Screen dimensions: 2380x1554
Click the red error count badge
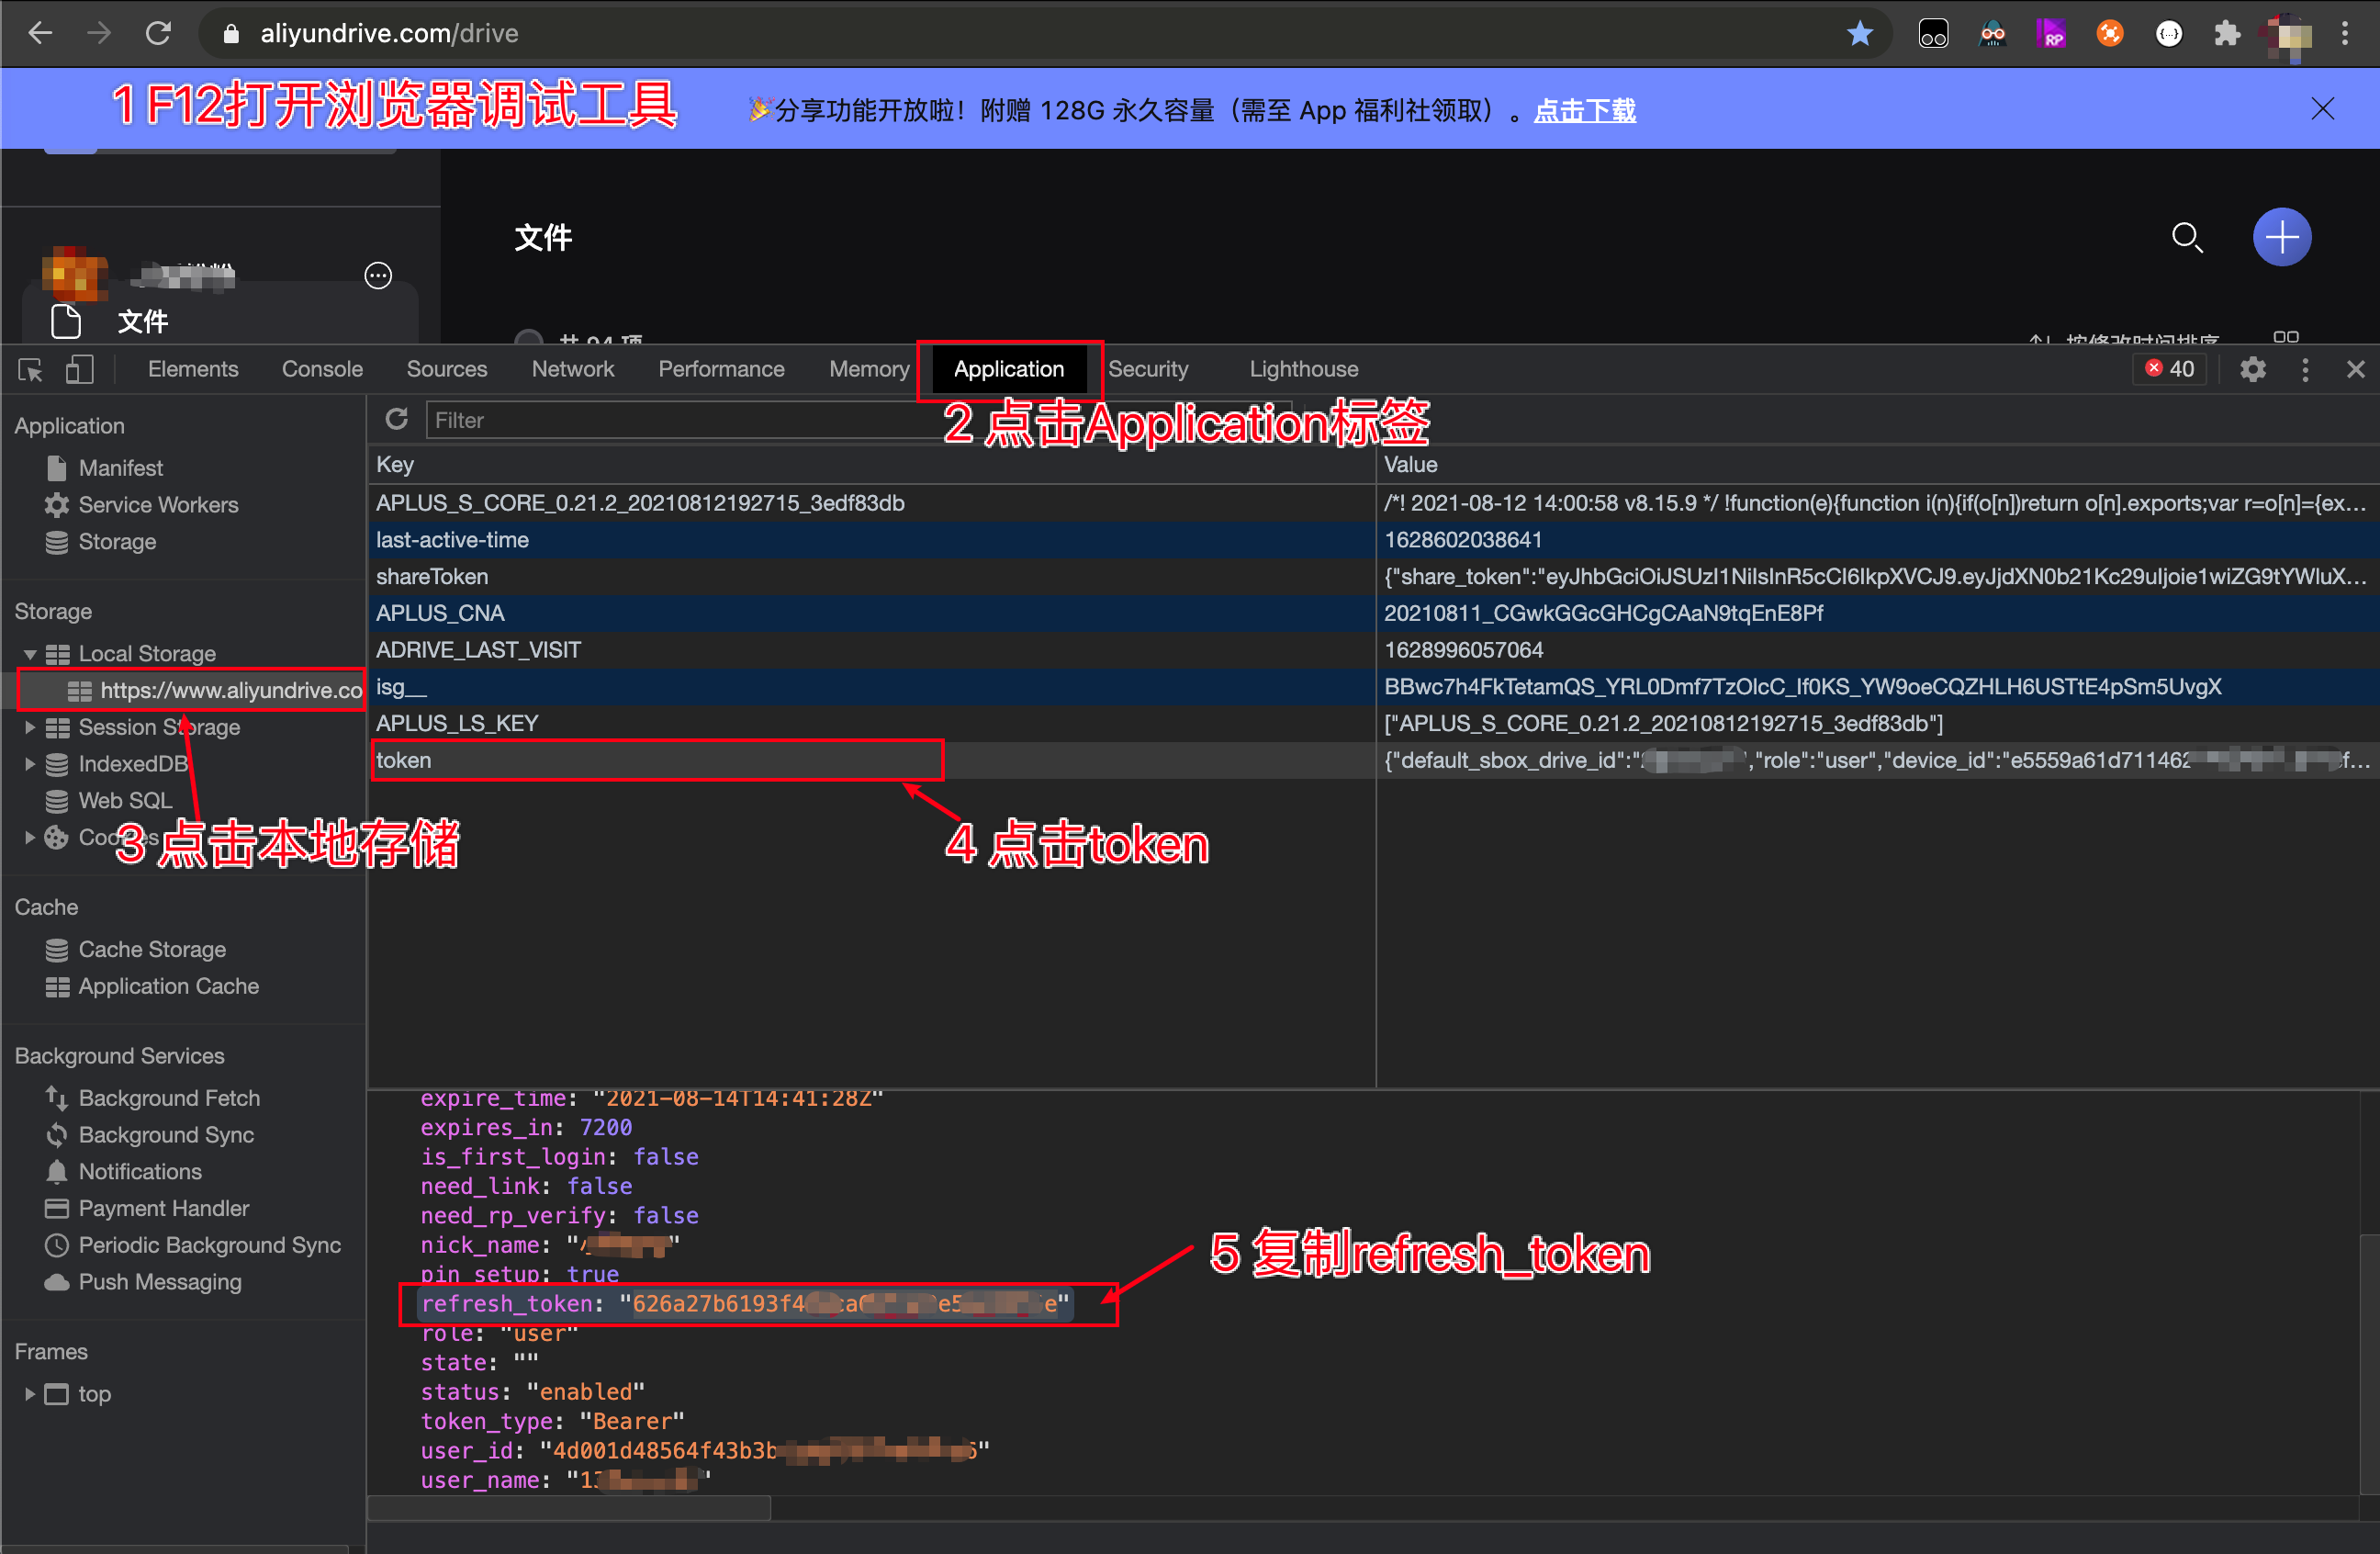[2168, 369]
